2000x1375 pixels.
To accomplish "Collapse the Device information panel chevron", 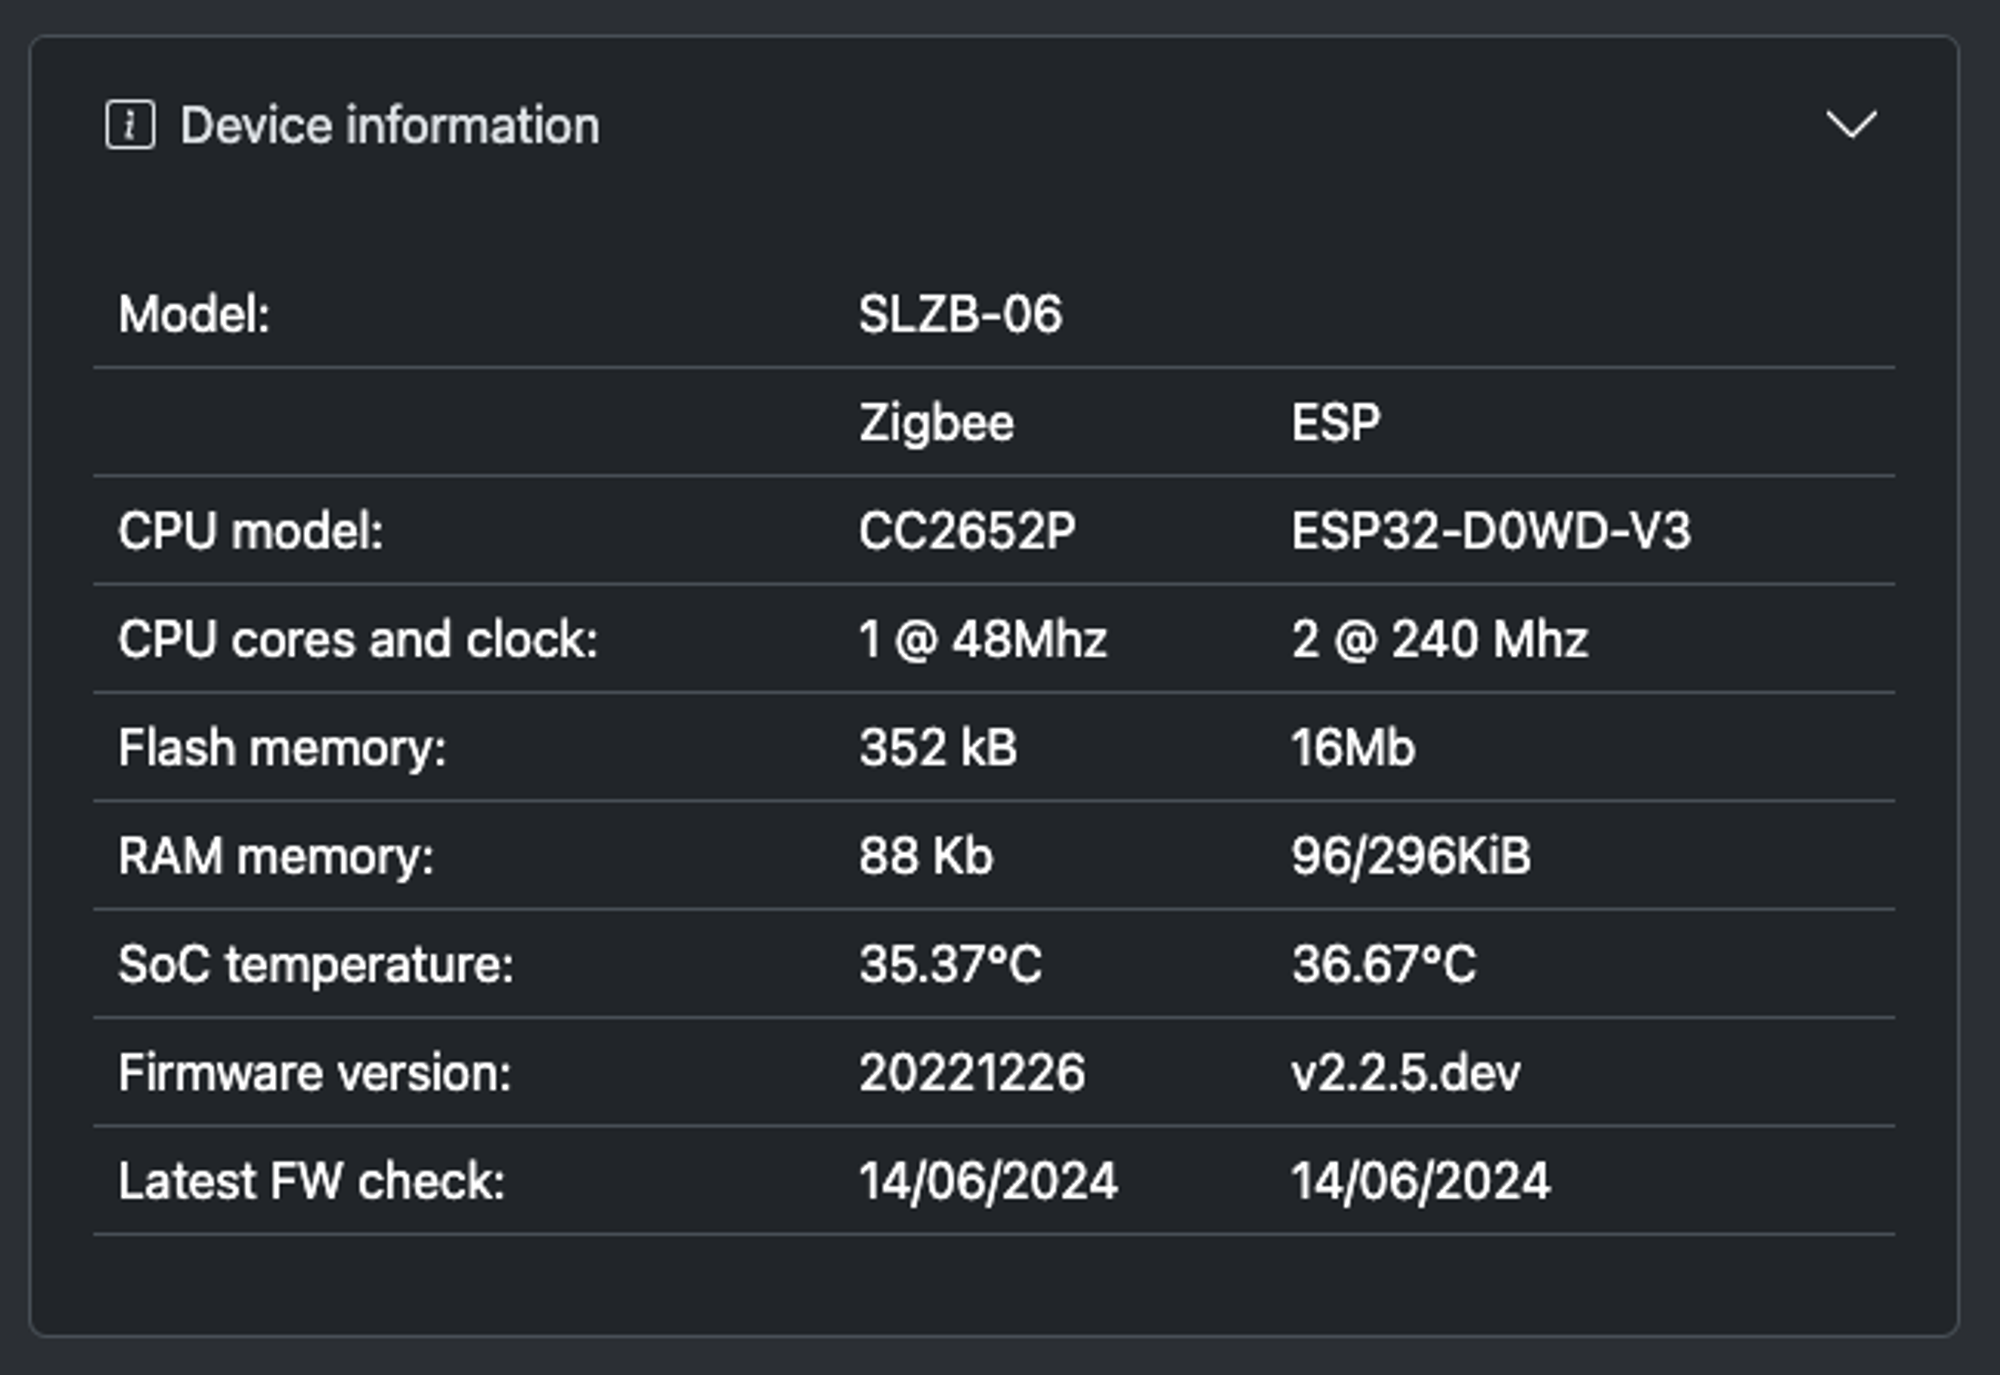I will [x=1851, y=125].
